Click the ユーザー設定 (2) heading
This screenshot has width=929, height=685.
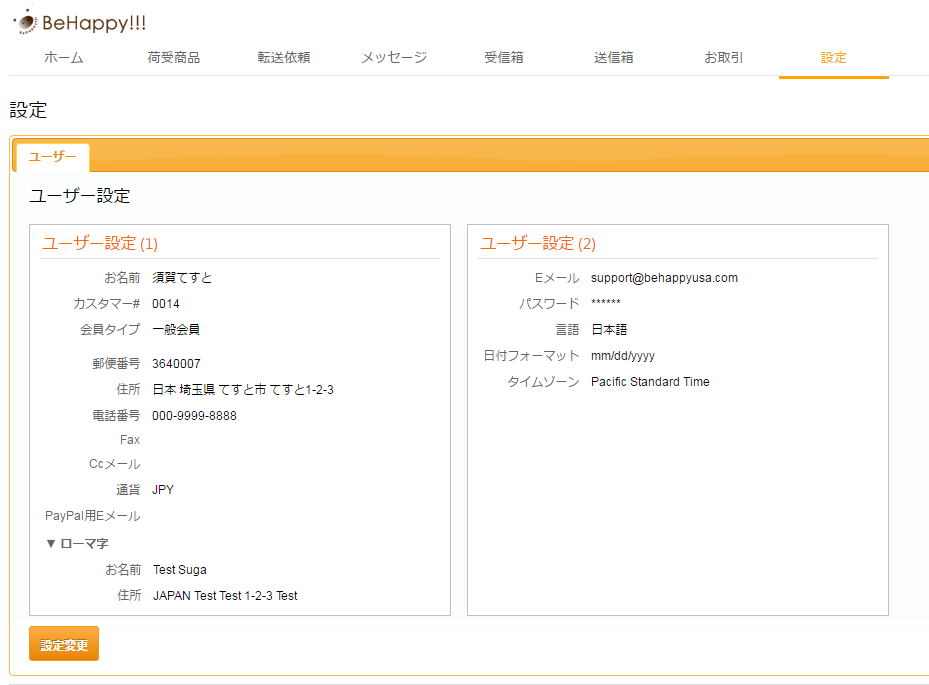(x=538, y=243)
